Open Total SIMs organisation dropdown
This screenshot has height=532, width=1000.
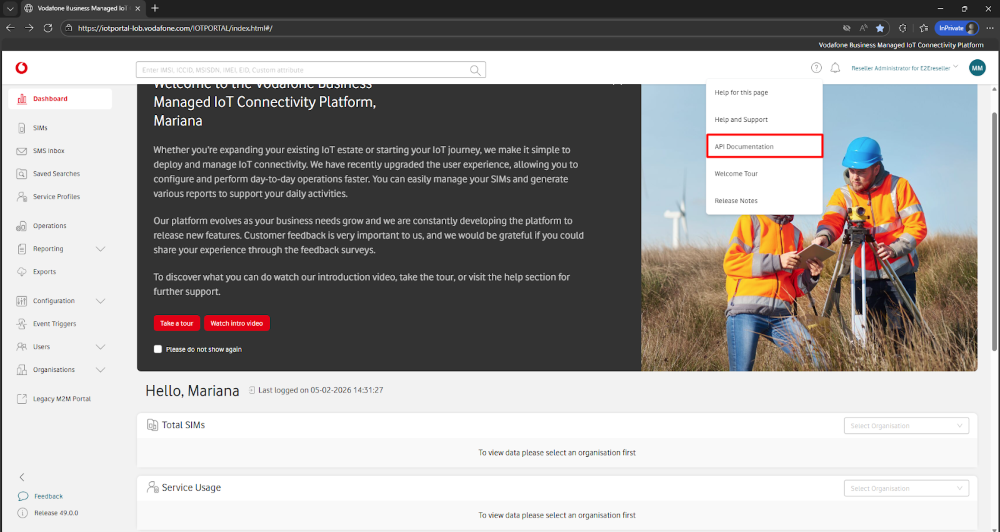tap(906, 426)
